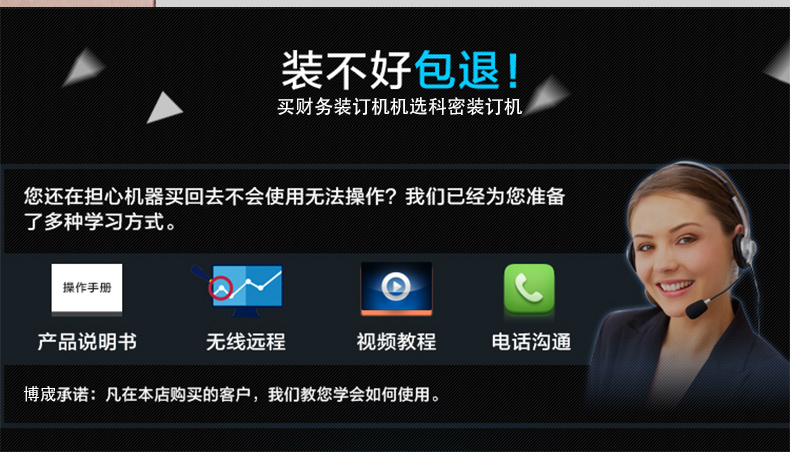Select the 无线远程 label
The width and height of the screenshot is (790, 452).
pyautogui.click(x=246, y=342)
